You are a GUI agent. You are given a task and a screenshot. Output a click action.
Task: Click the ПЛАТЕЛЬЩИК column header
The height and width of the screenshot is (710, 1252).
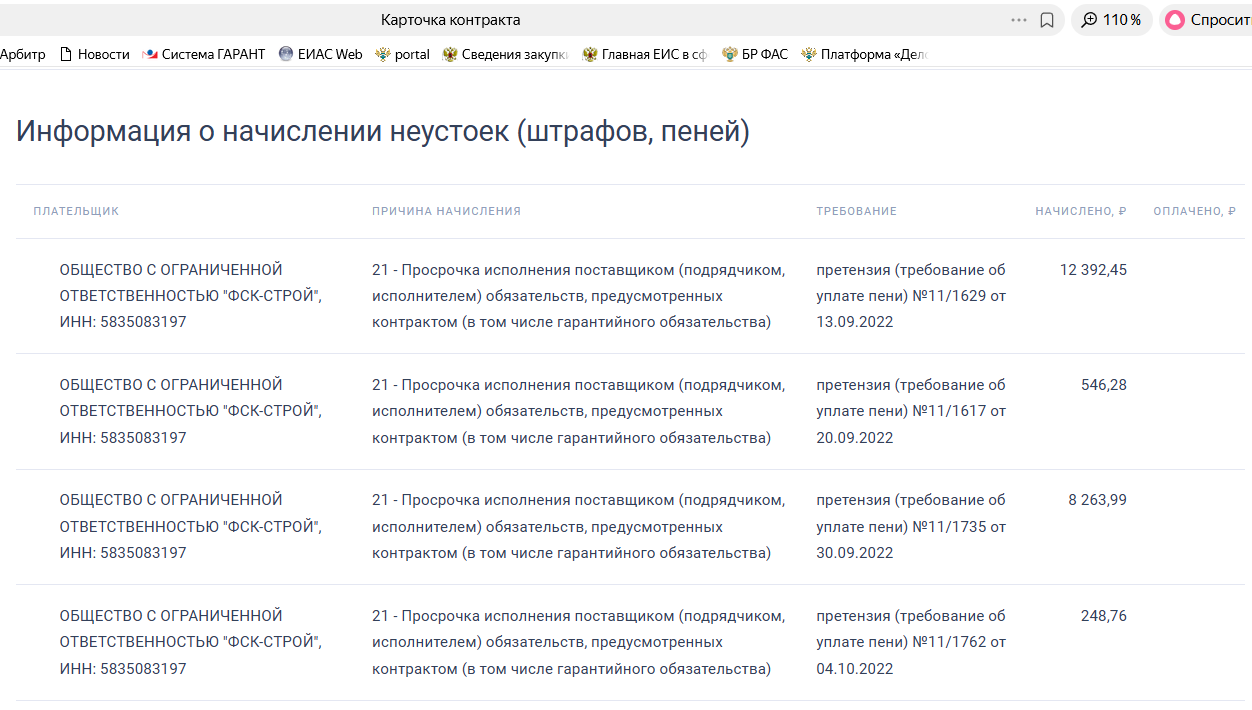76,211
